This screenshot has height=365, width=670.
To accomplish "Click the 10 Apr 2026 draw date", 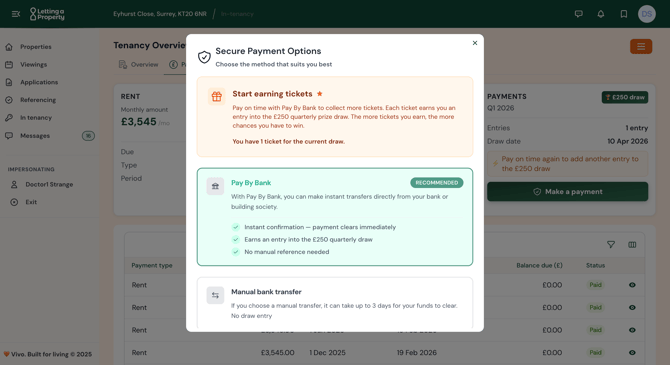I will coord(628,141).
